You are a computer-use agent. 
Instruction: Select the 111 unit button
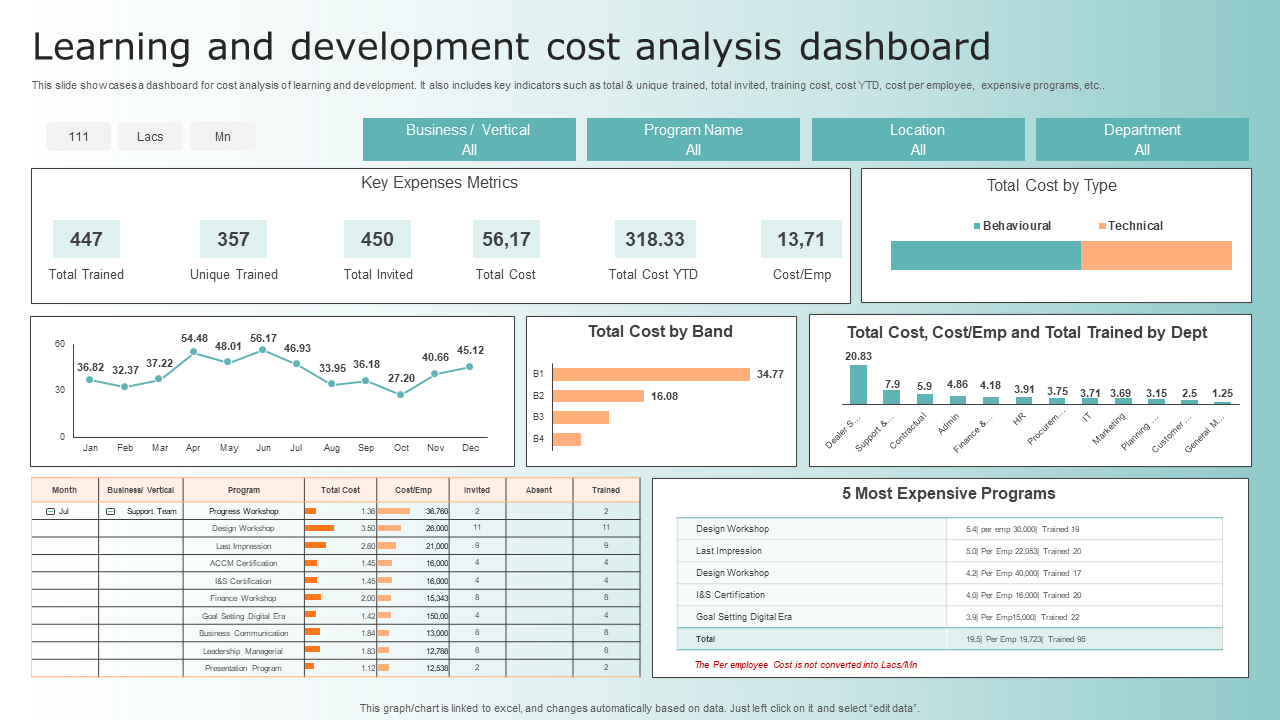[79, 136]
